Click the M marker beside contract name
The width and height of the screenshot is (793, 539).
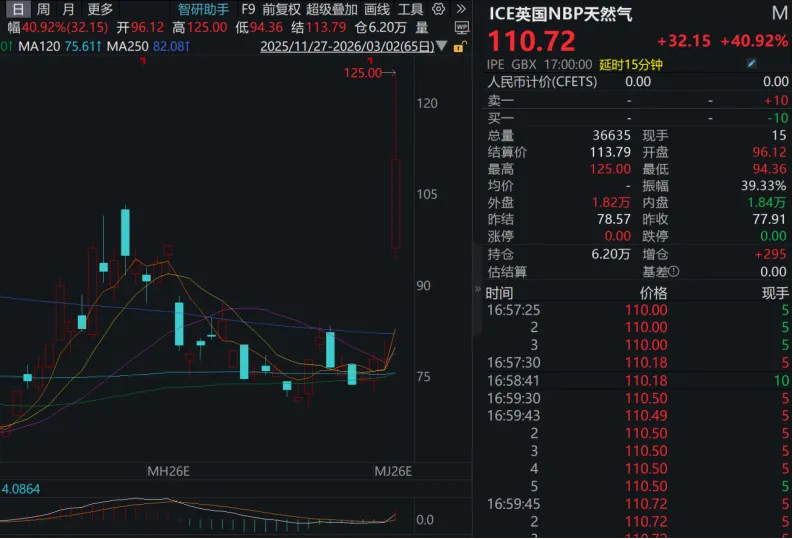coord(779,14)
